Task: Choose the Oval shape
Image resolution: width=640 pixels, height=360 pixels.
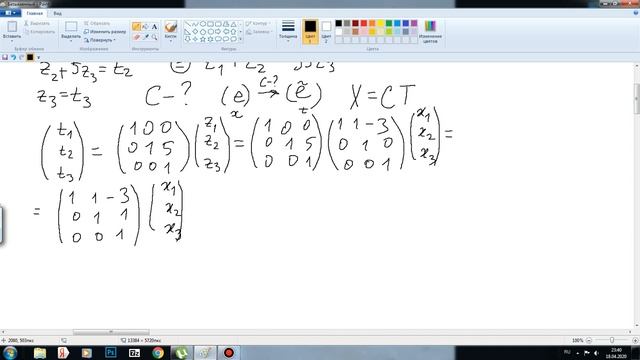Action: [x=203, y=24]
